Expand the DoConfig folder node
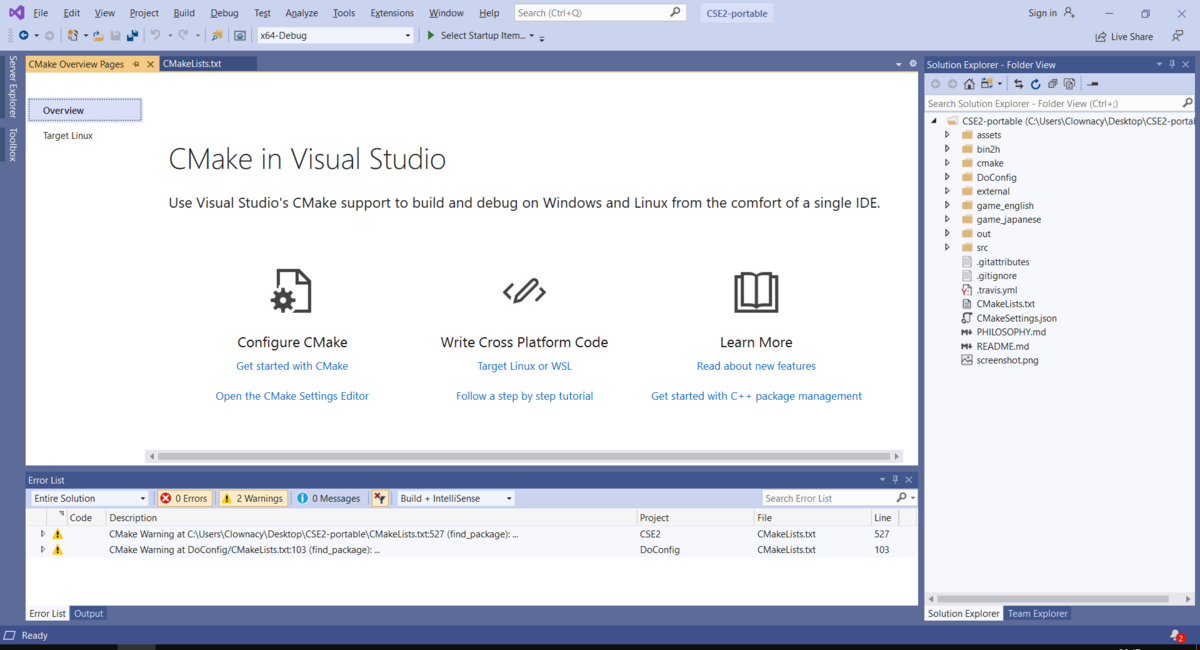The image size is (1200, 650). pos(947,177)
